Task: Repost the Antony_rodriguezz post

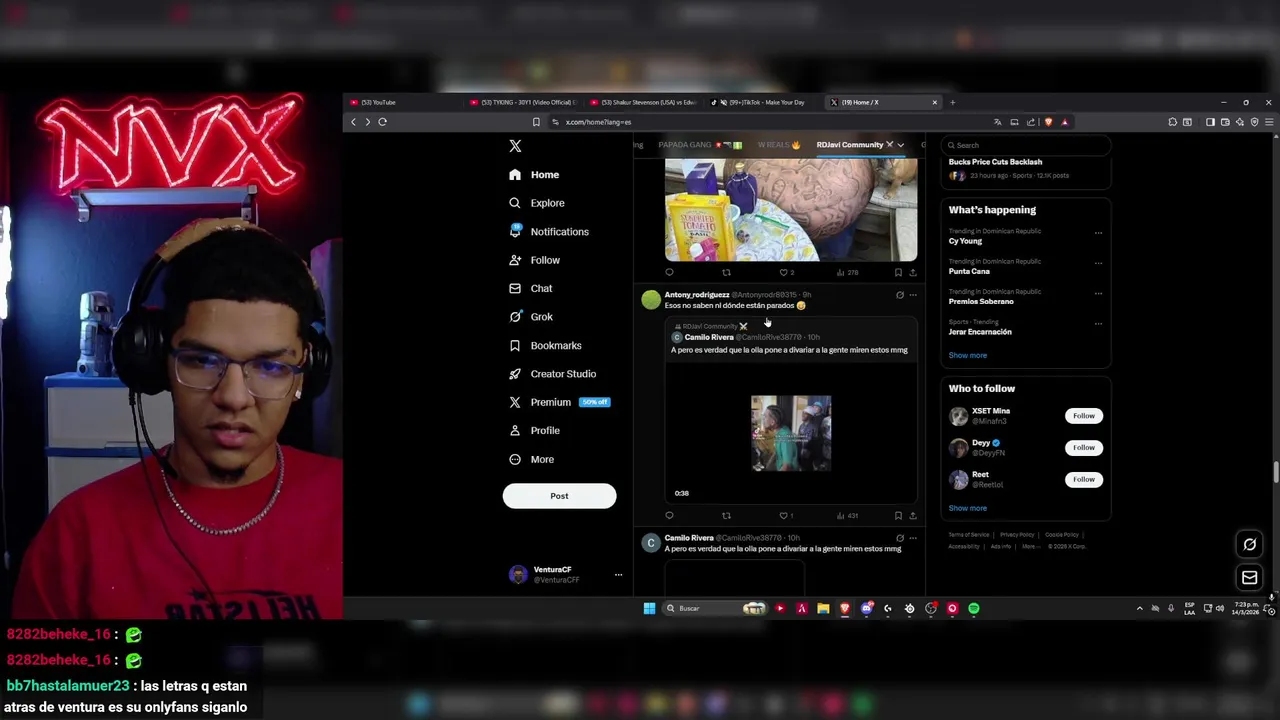Action: (726, 516)
